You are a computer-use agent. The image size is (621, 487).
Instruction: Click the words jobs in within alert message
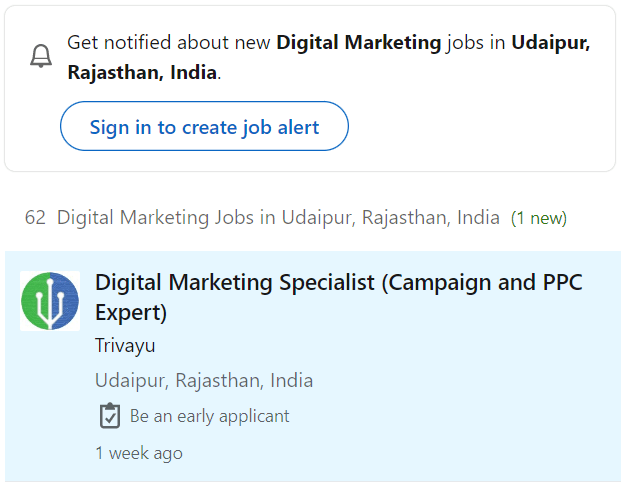[476, 43]
